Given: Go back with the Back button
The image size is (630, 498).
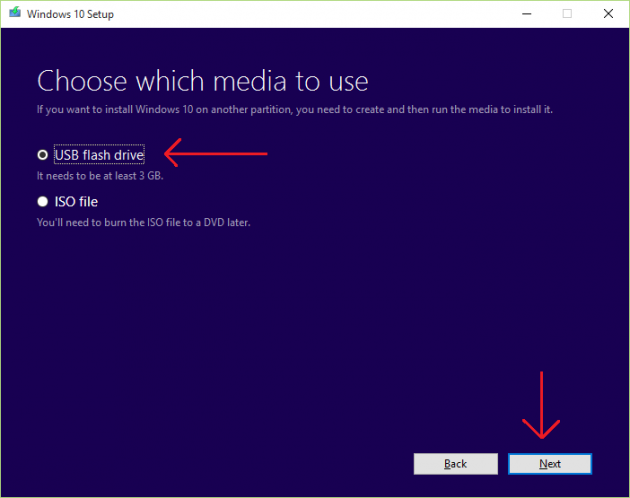Looking at the screenshot, I should click(456, 464).
